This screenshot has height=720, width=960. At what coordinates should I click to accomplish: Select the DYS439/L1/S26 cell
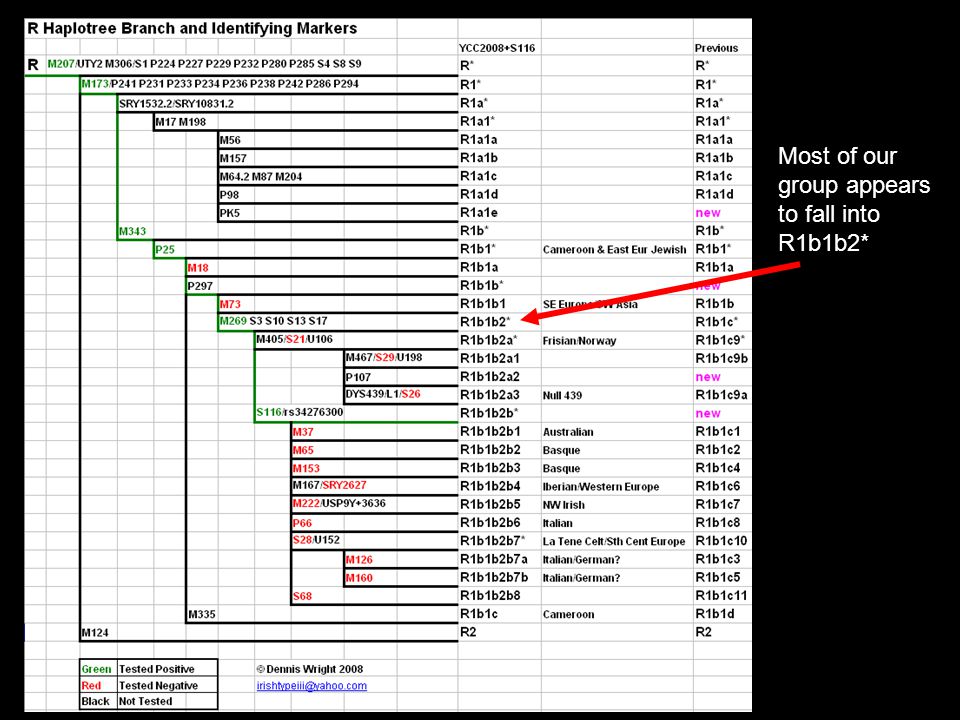click(383, 394)
